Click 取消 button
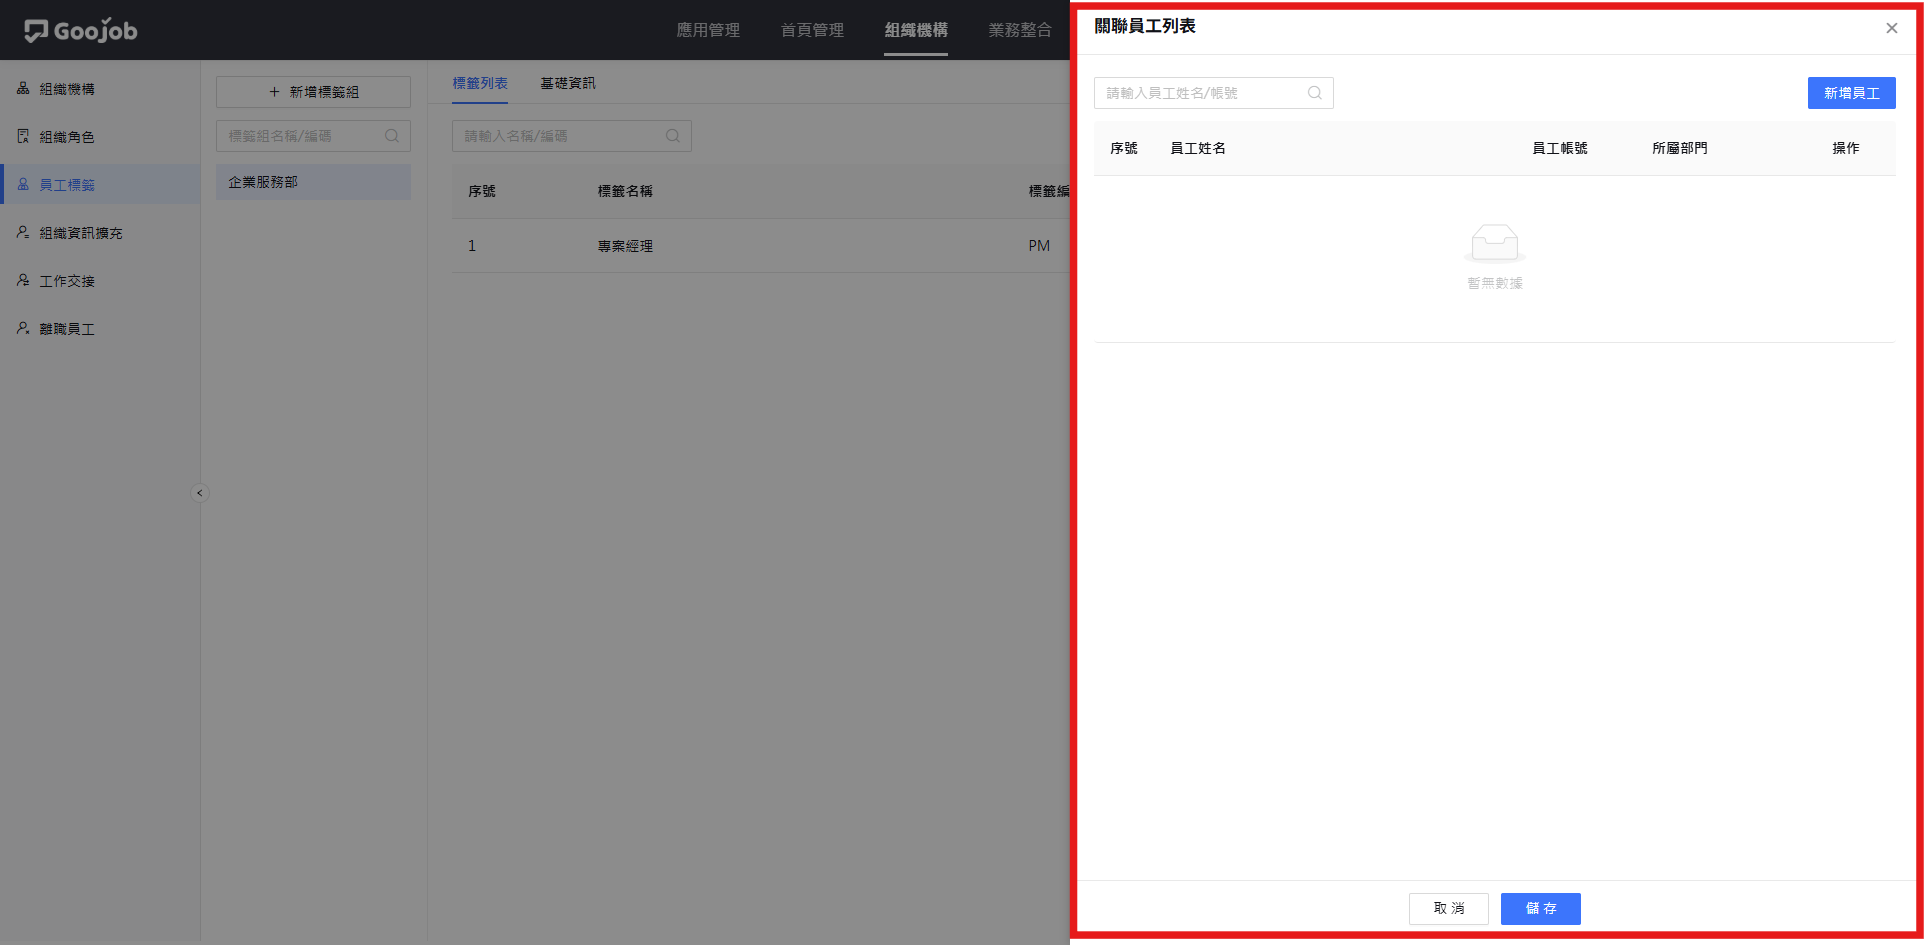 [x=1449, y=909]
